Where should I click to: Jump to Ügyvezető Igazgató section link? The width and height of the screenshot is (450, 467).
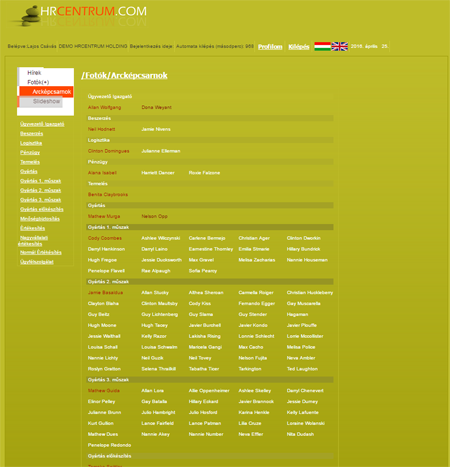[42, 124]
